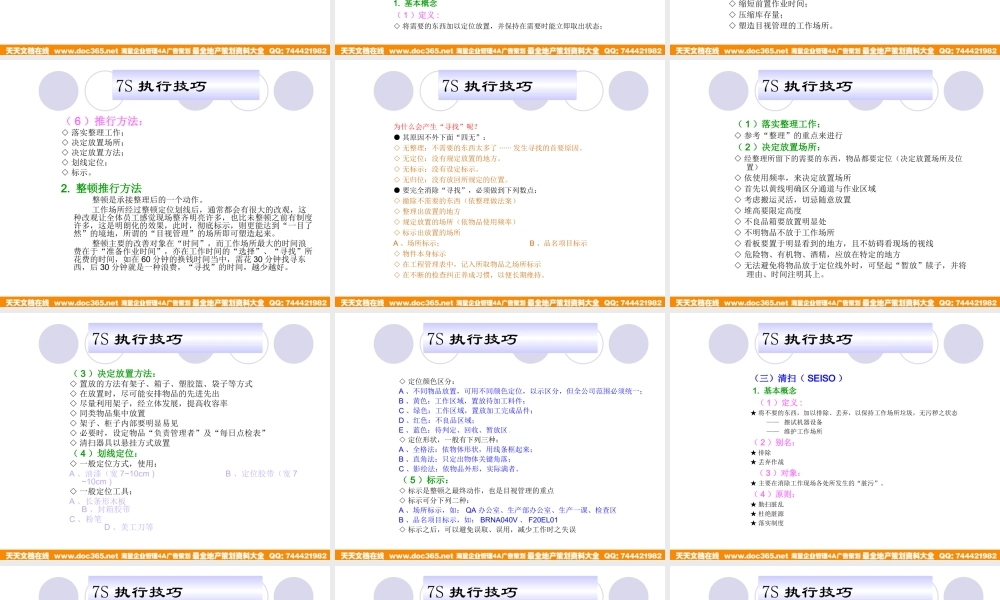Click the '(6) 推行方法:' heading
The width and height of the screenshot is (1000, 600).
103,121
